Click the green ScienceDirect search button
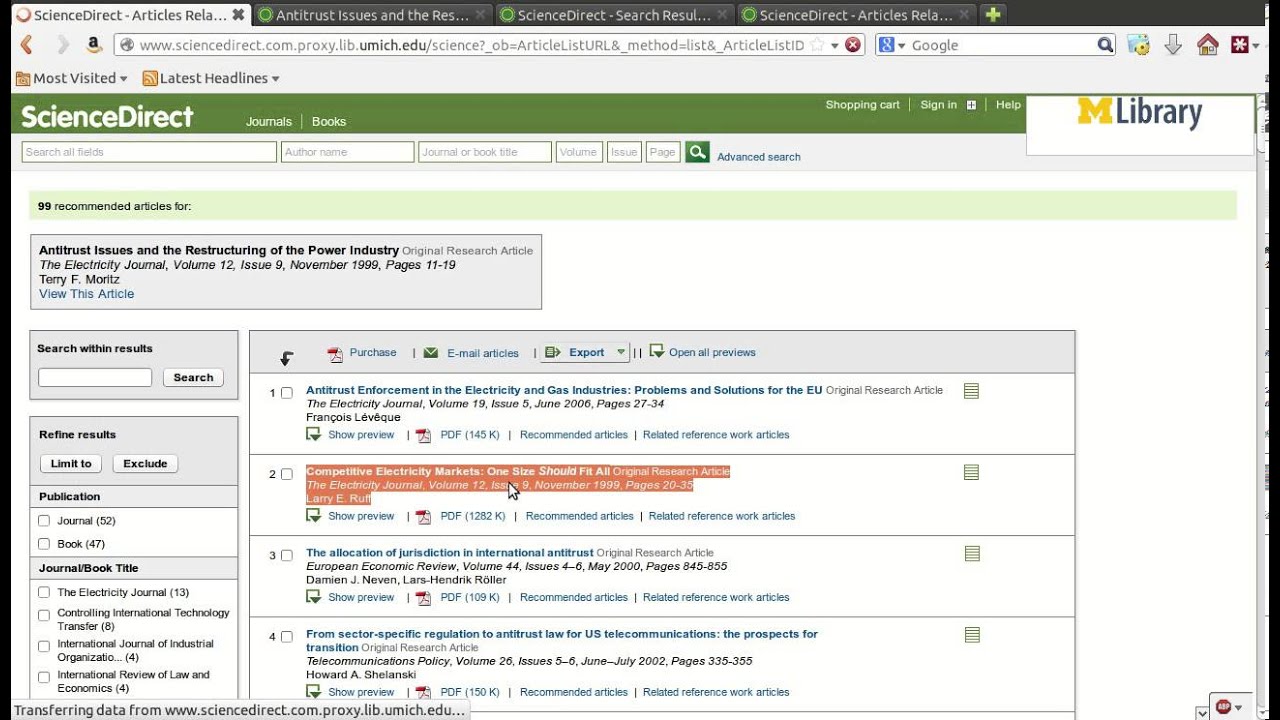 pyautogui.click(x=697, y=152)
